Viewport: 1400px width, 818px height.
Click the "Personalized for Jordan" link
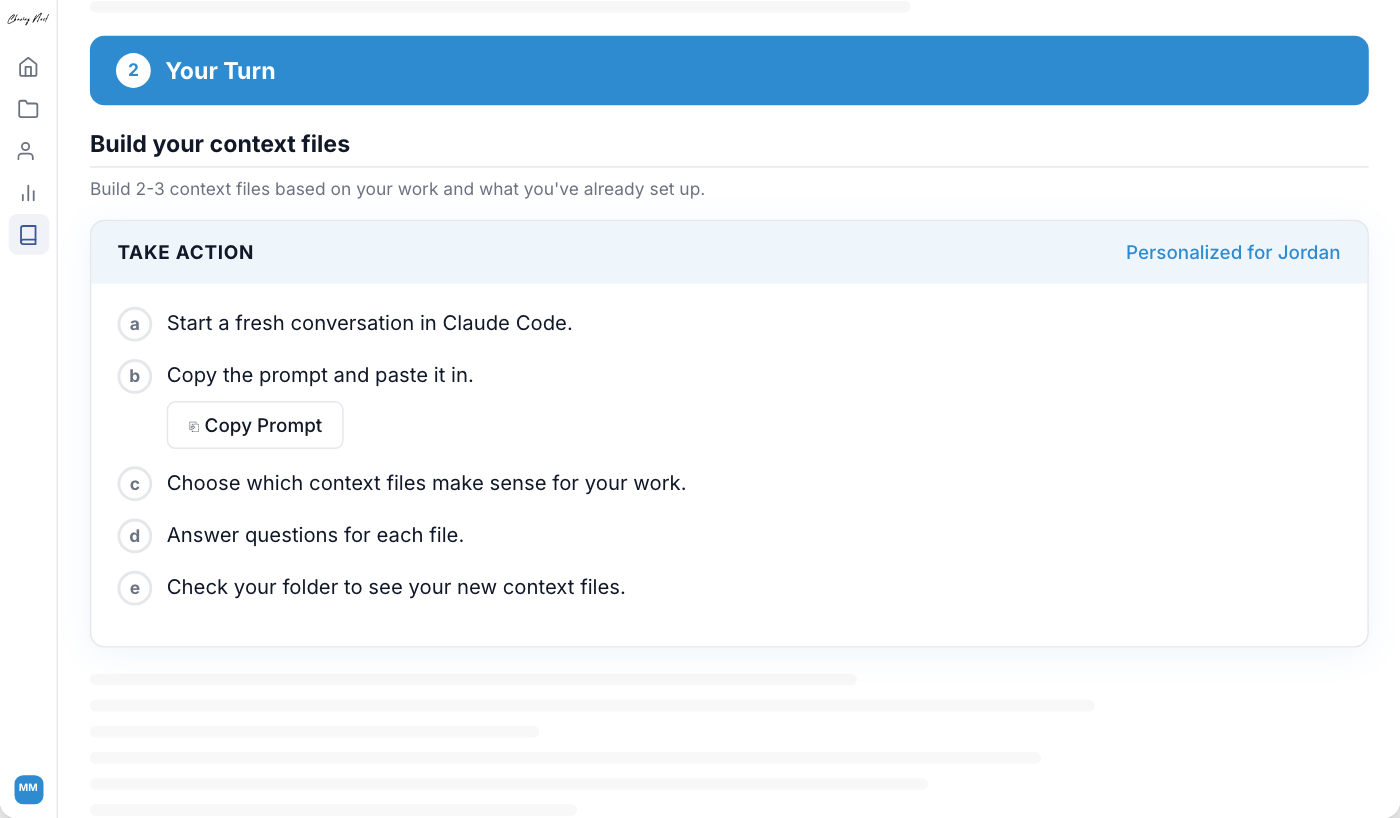[x=1233, y=252]
